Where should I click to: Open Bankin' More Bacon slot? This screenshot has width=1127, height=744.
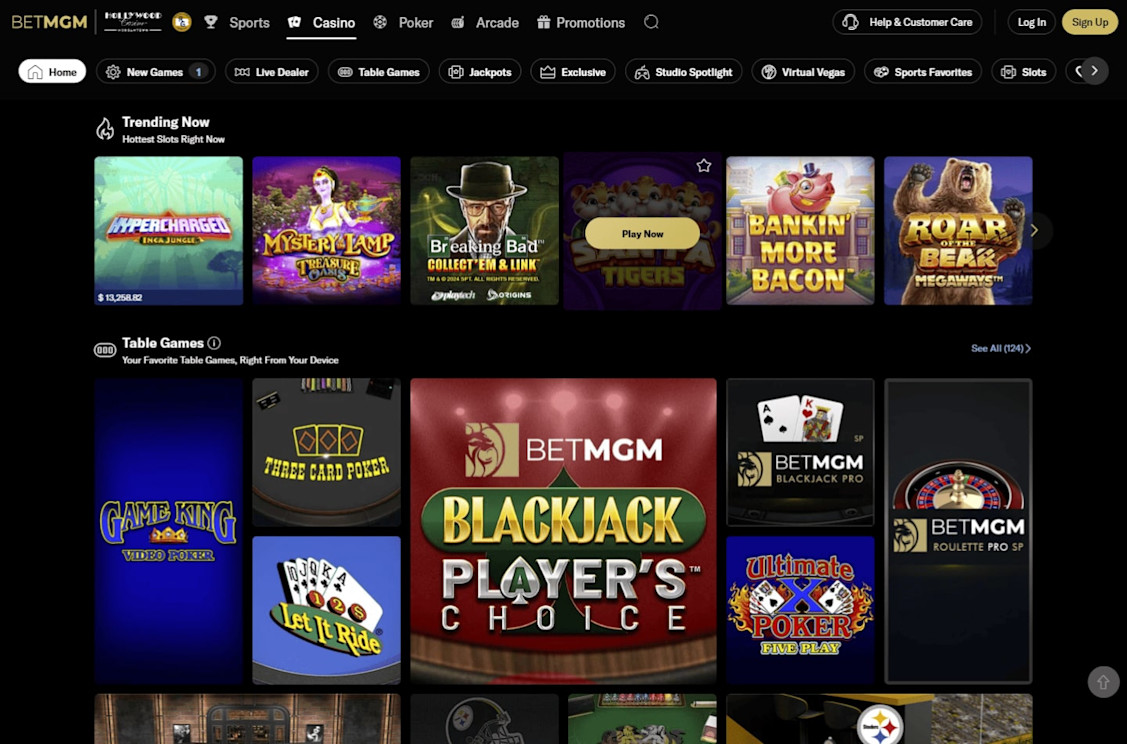[800, 231]
